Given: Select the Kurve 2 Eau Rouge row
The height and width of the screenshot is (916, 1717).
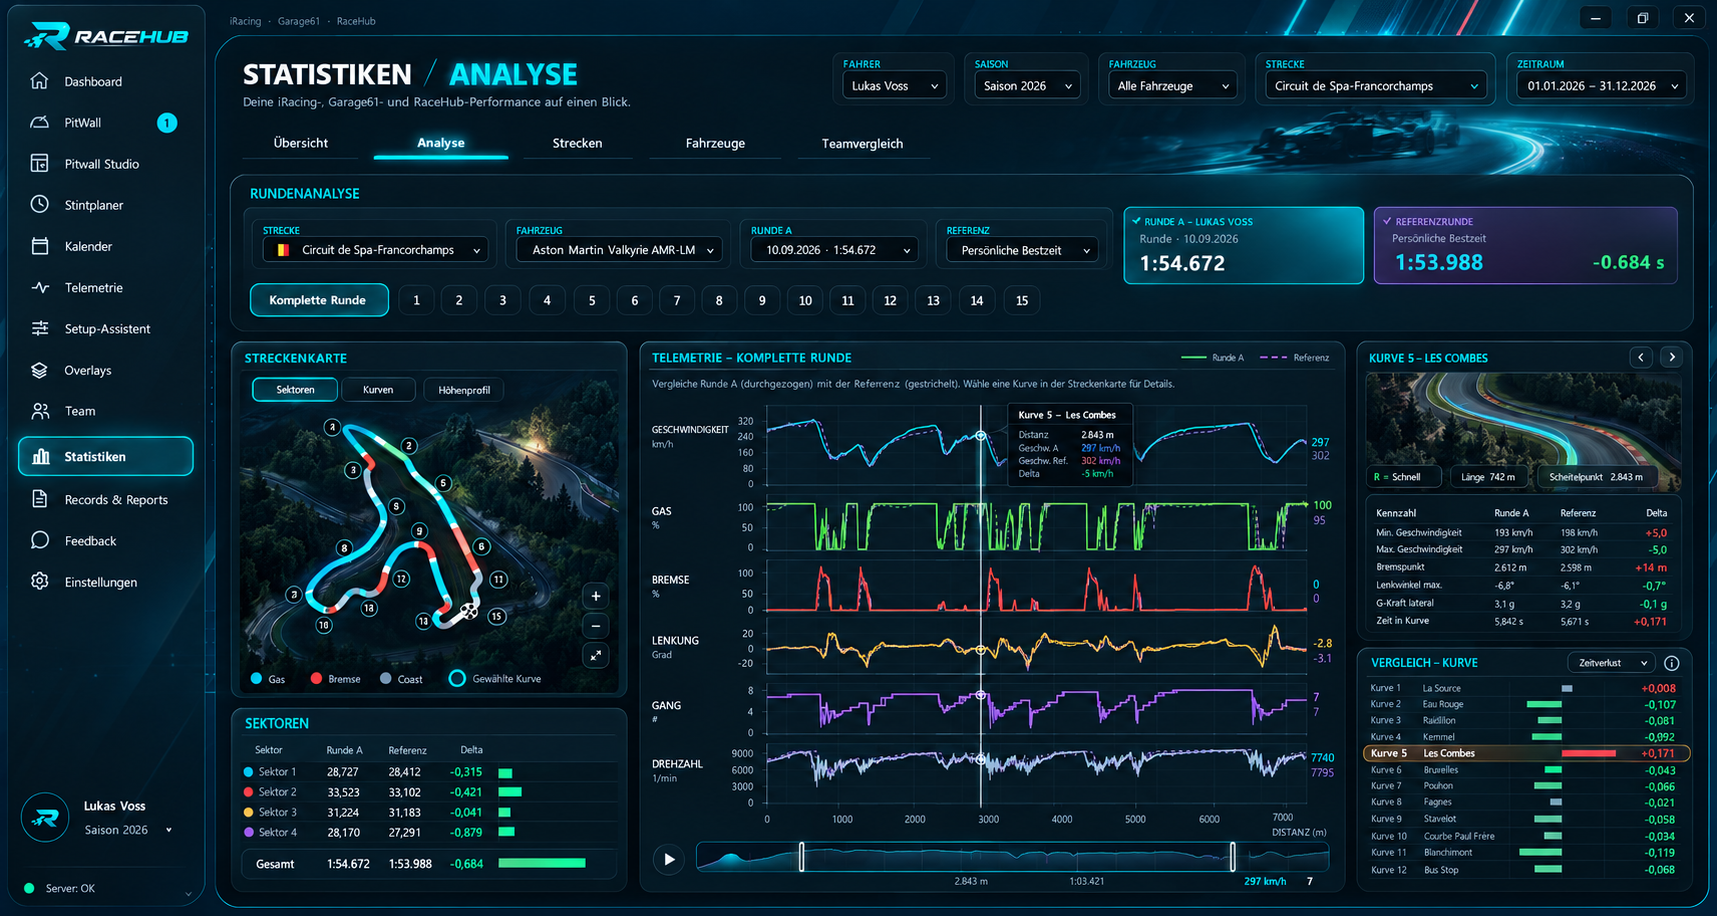Looking at the screenshot, I should point(1525,704).
